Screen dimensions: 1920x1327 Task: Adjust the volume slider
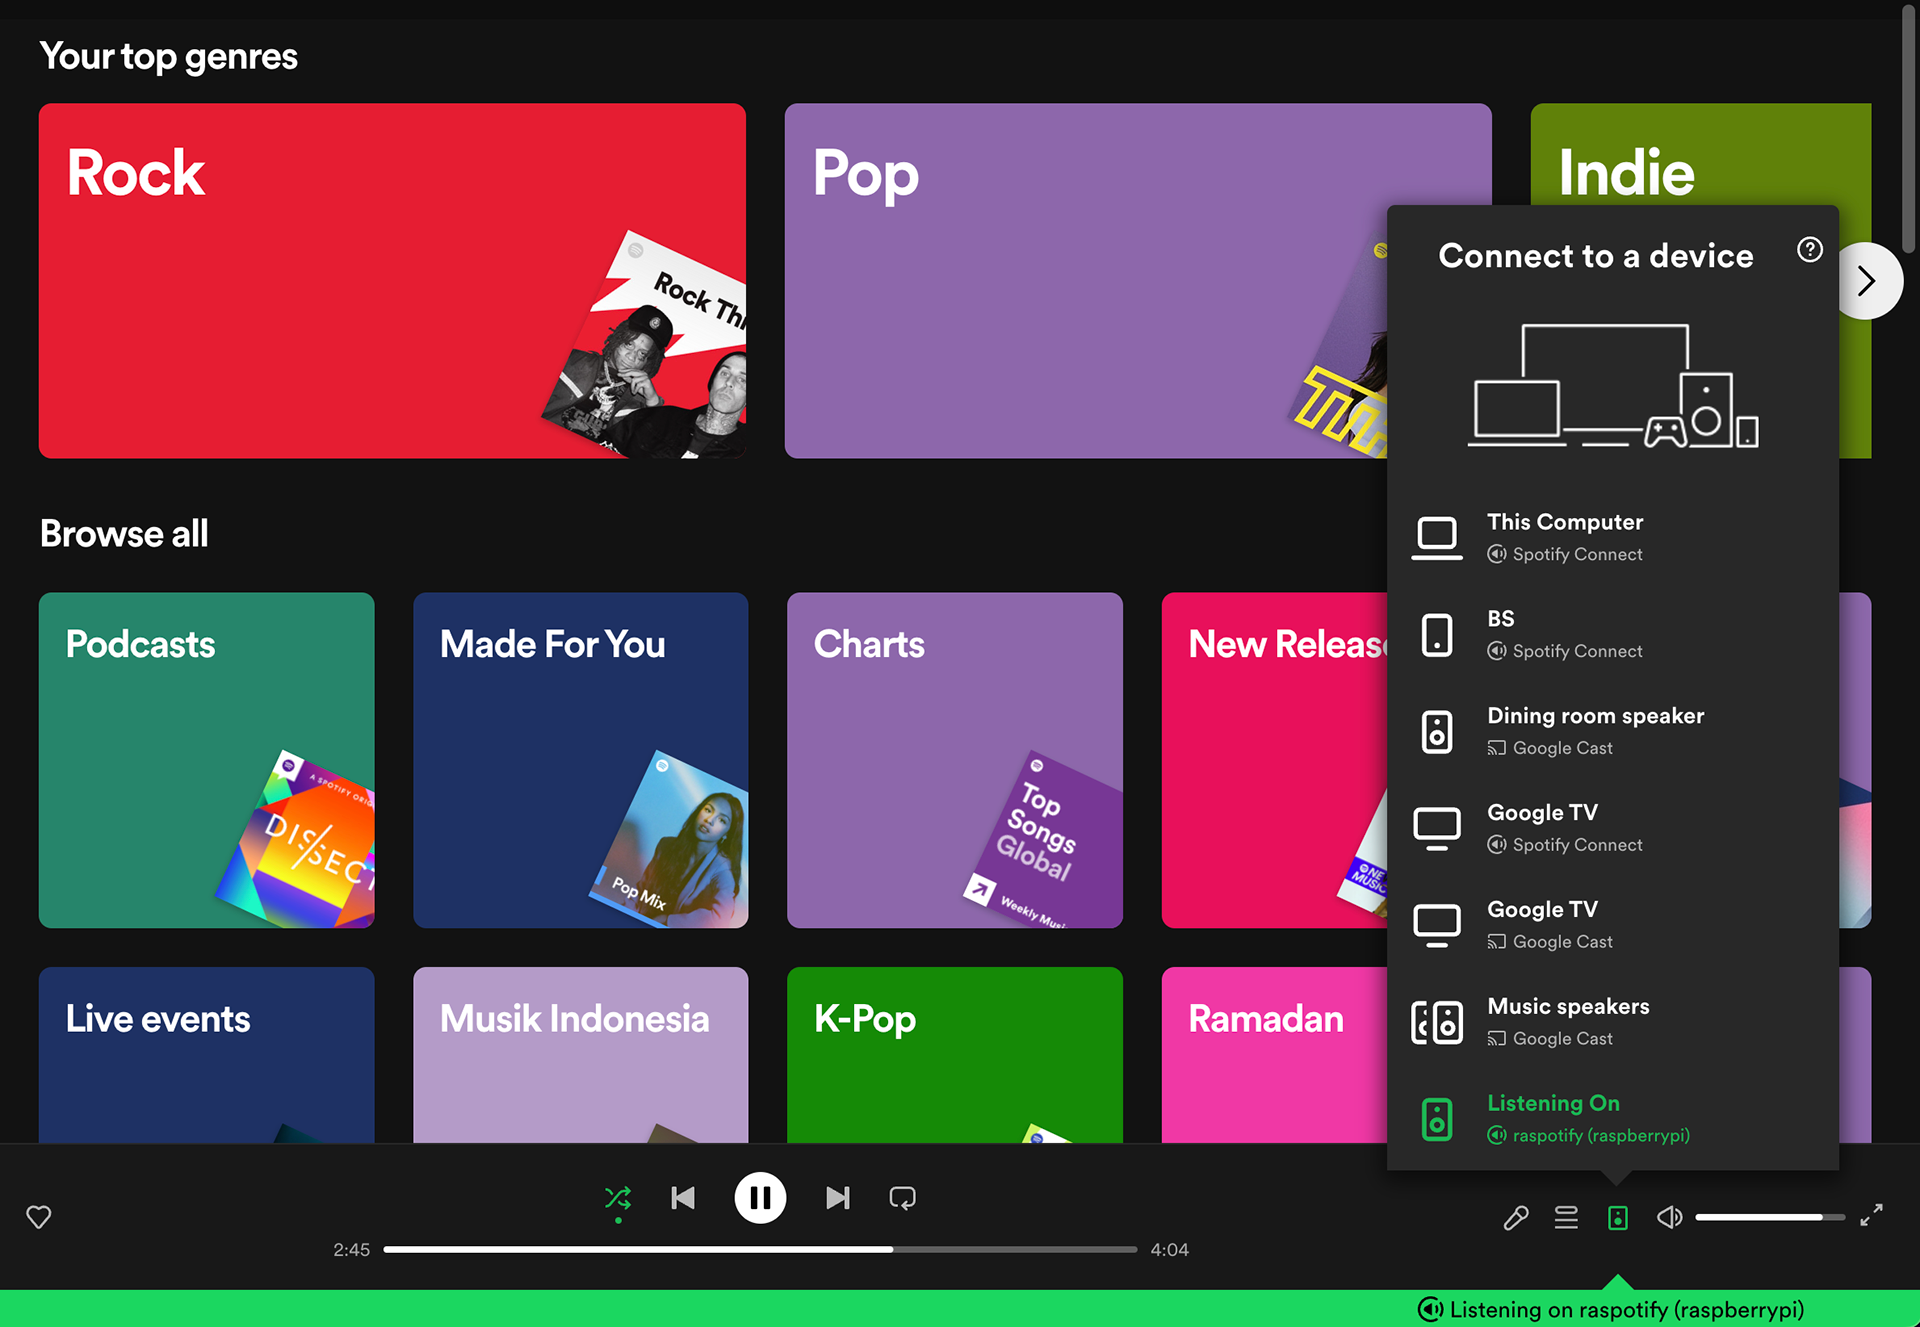[1770, 1217]
